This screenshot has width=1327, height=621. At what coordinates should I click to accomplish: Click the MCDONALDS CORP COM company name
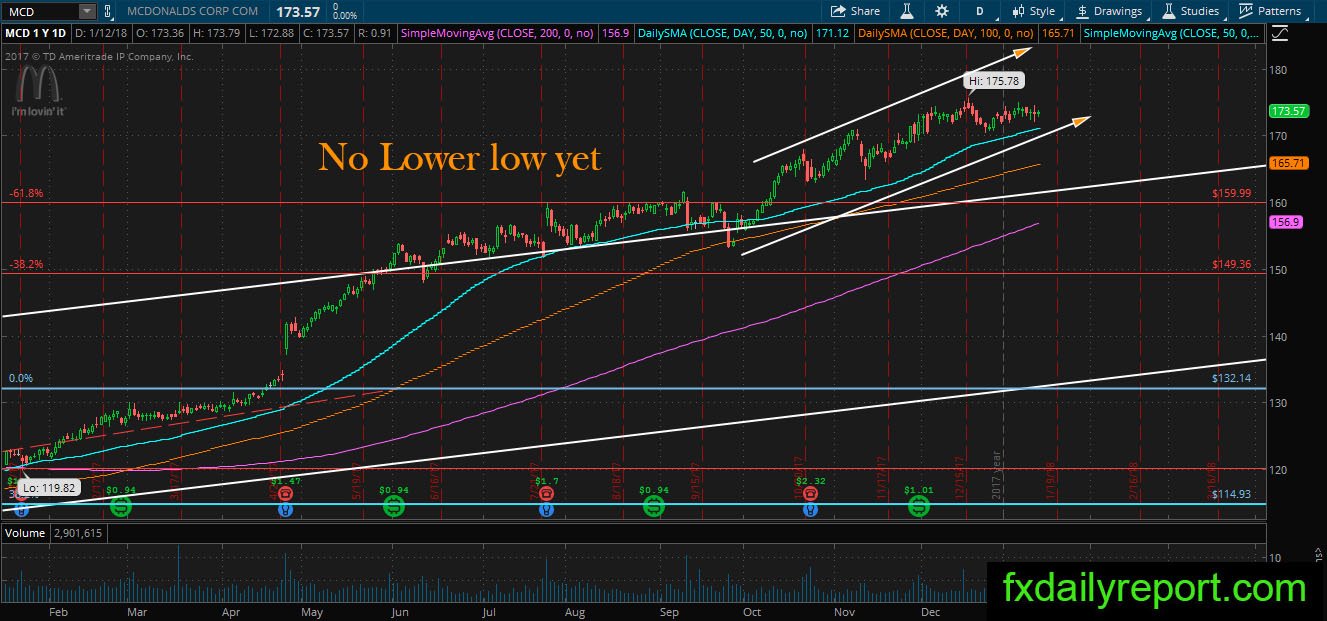[193, 11]
